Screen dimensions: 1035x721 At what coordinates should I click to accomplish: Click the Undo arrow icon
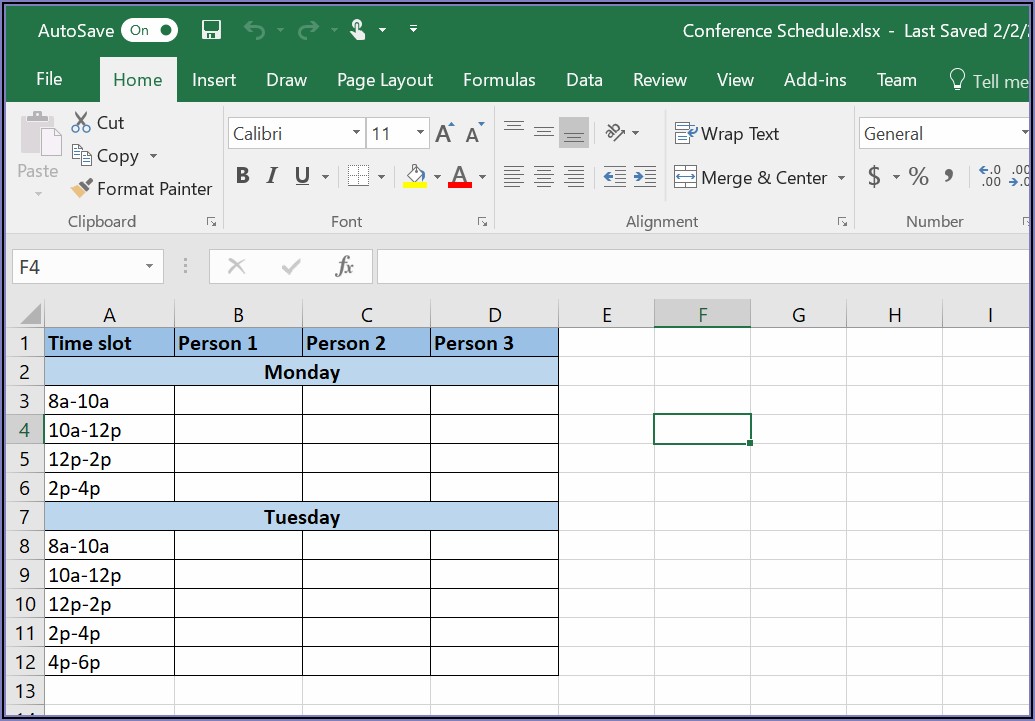coord(255,30)
